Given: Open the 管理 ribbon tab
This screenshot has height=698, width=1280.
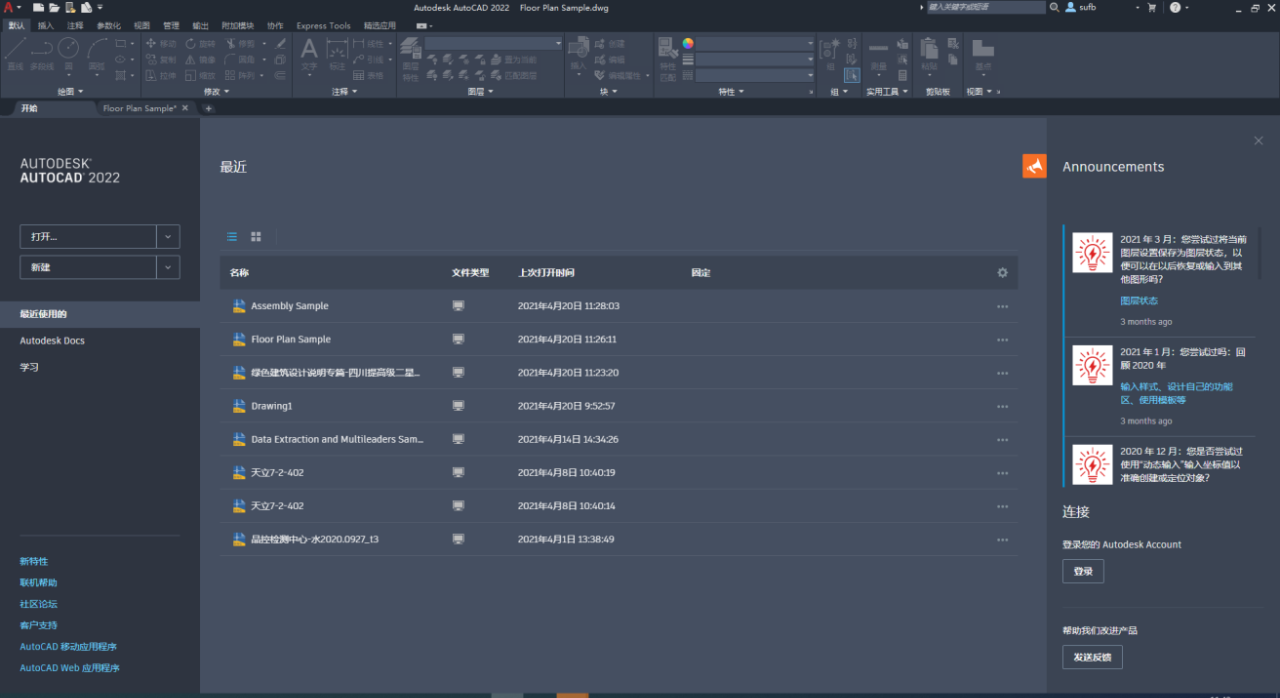Looking at the screenshot, I should pos(171,26).
